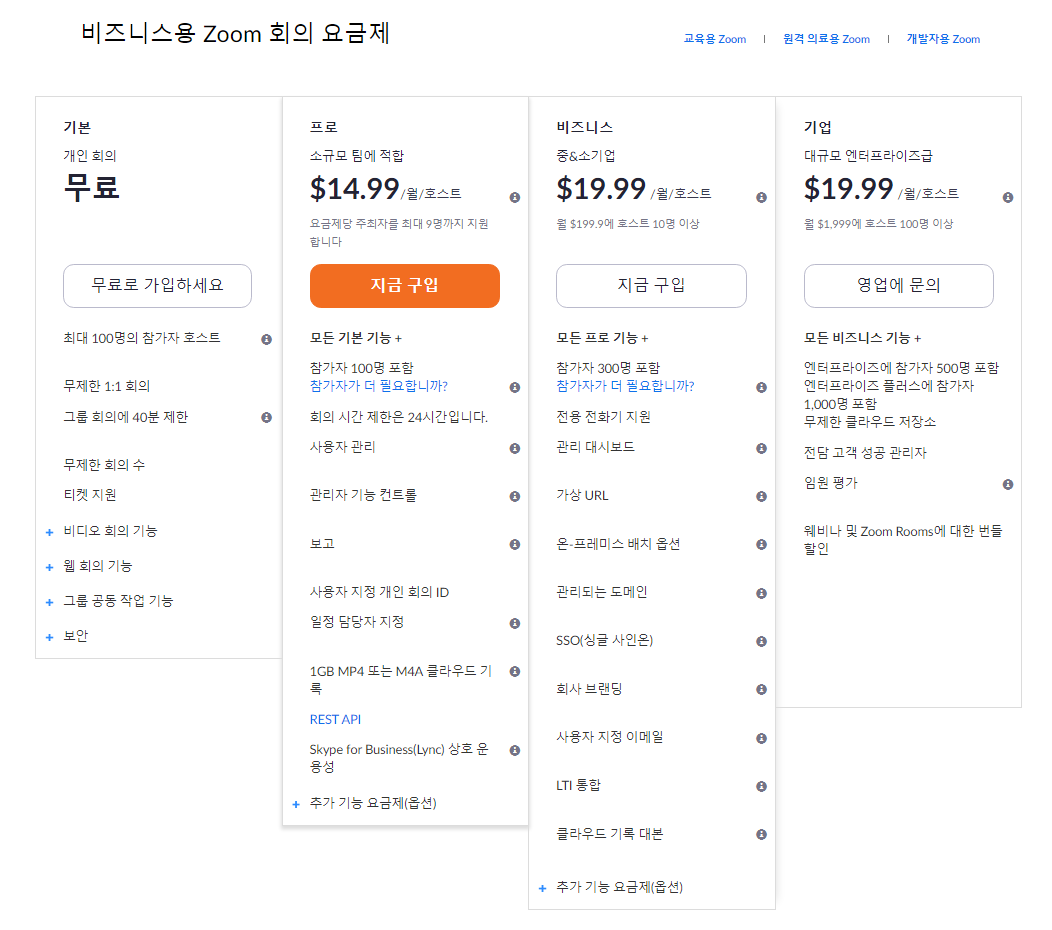
Task: Click 무제한 1:1 회의 text
Action: pos(107,386)
